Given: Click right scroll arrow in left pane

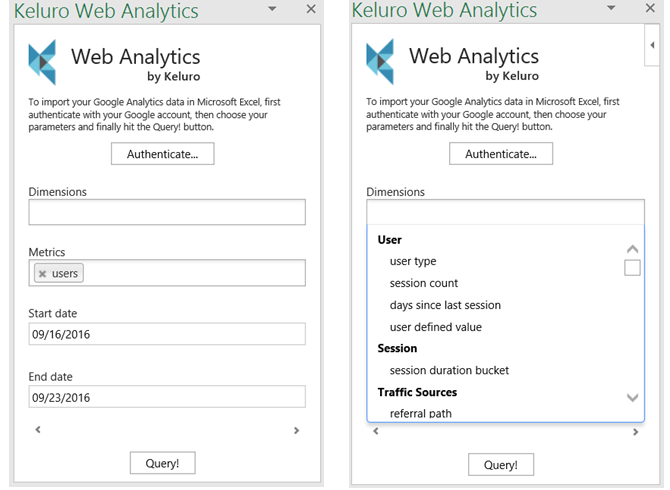Looking at the screenshot, I should [297, 430].
